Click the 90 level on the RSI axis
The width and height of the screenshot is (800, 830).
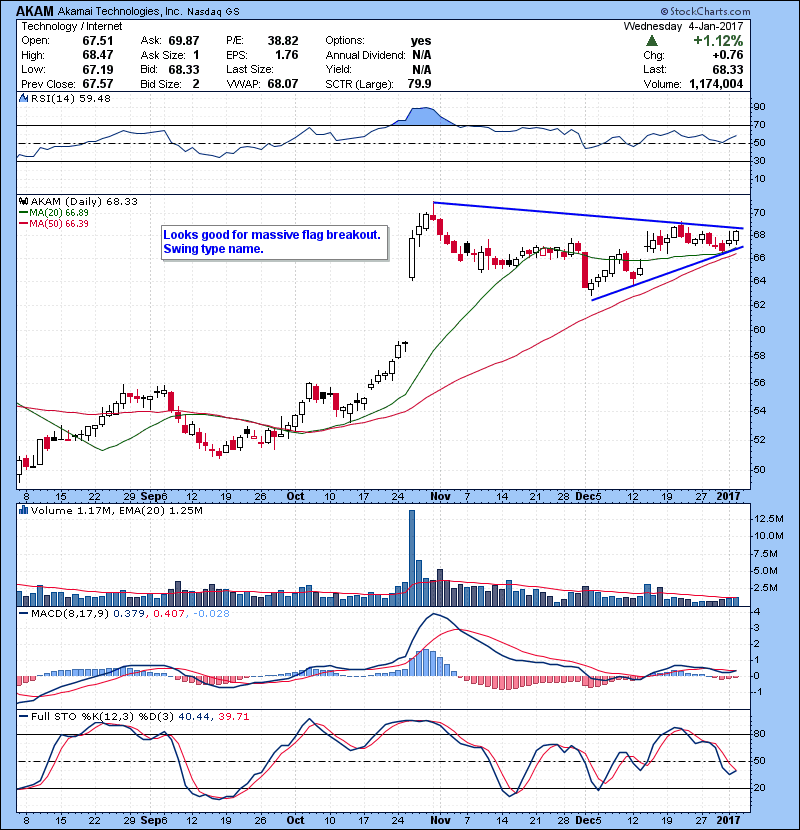(x=759, y=107)
